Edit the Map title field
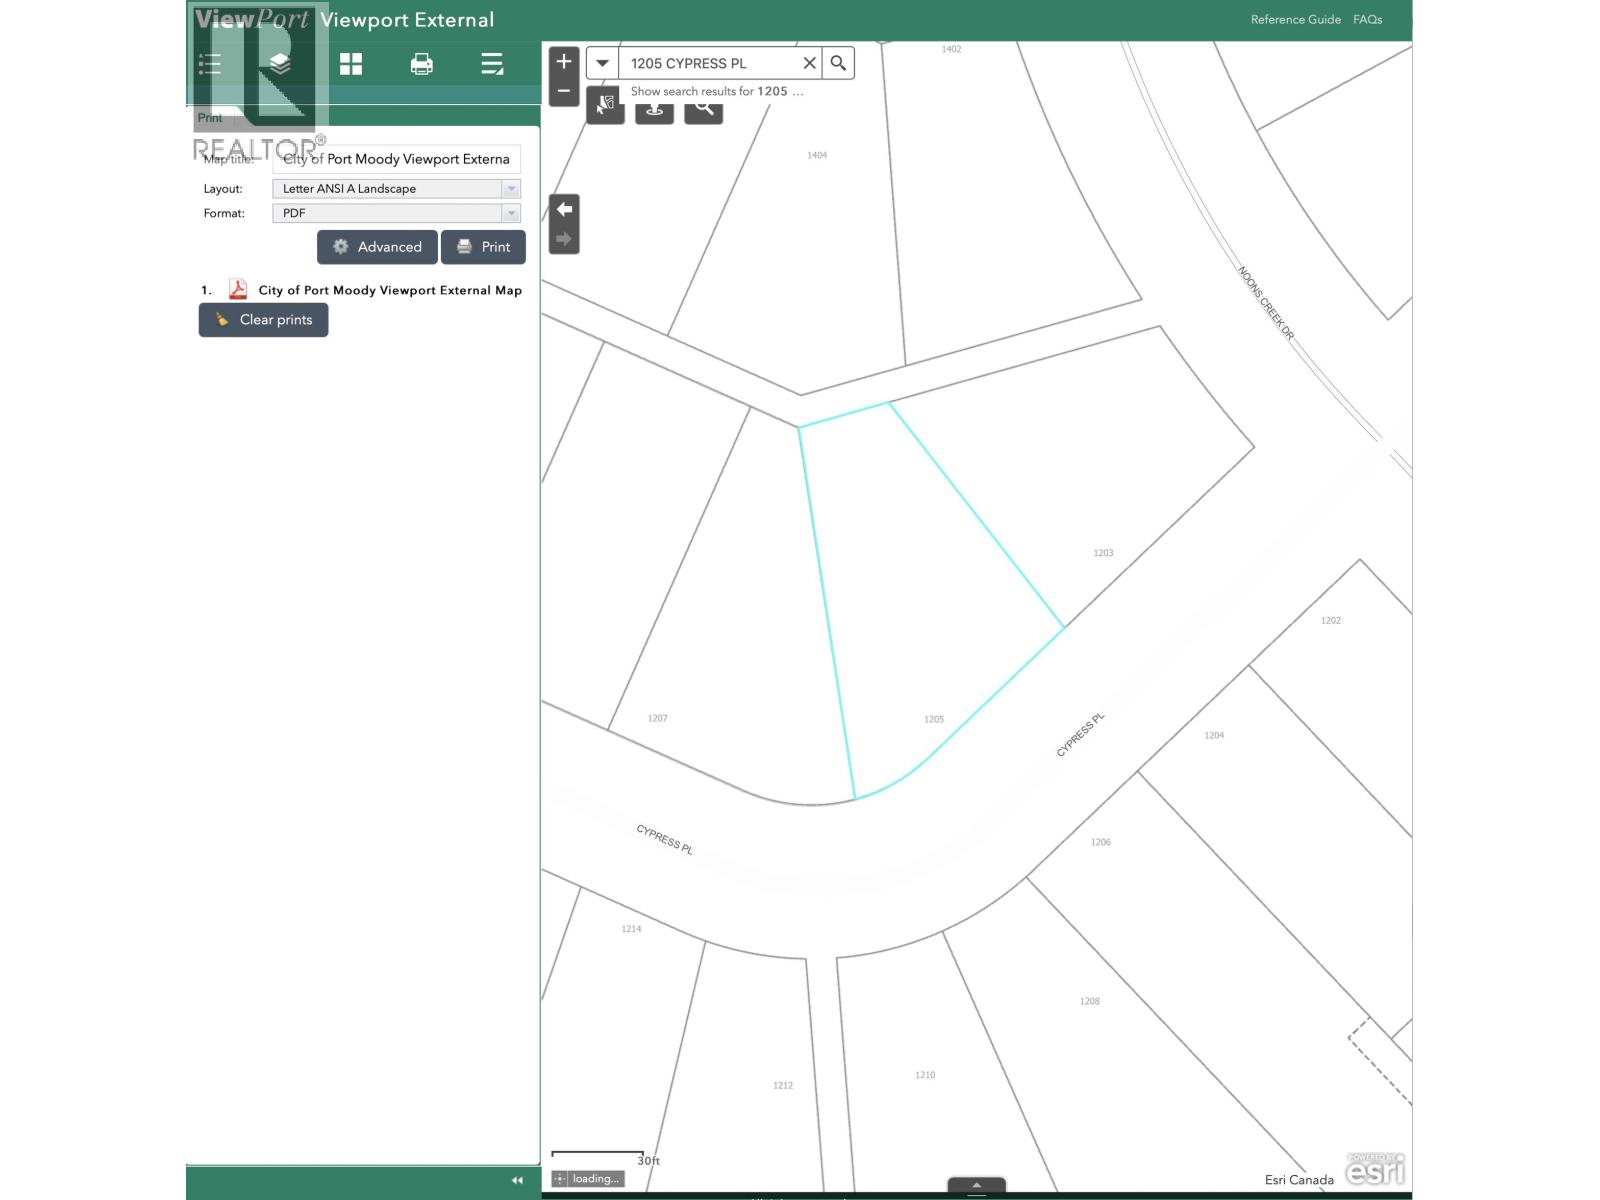Image resolution: width=1600 pixels, height=1200 pixels. pyautogui.click(x=396, y=159)
